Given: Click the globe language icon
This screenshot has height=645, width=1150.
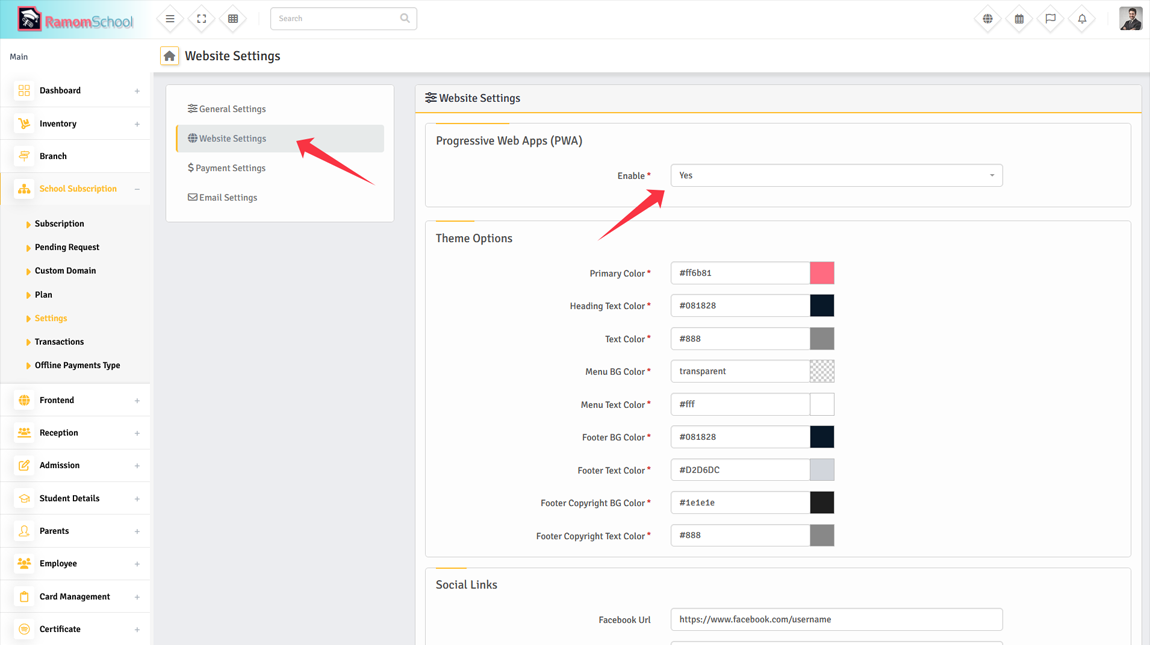Looking at the screenshot, I should [x=987, y=19].
